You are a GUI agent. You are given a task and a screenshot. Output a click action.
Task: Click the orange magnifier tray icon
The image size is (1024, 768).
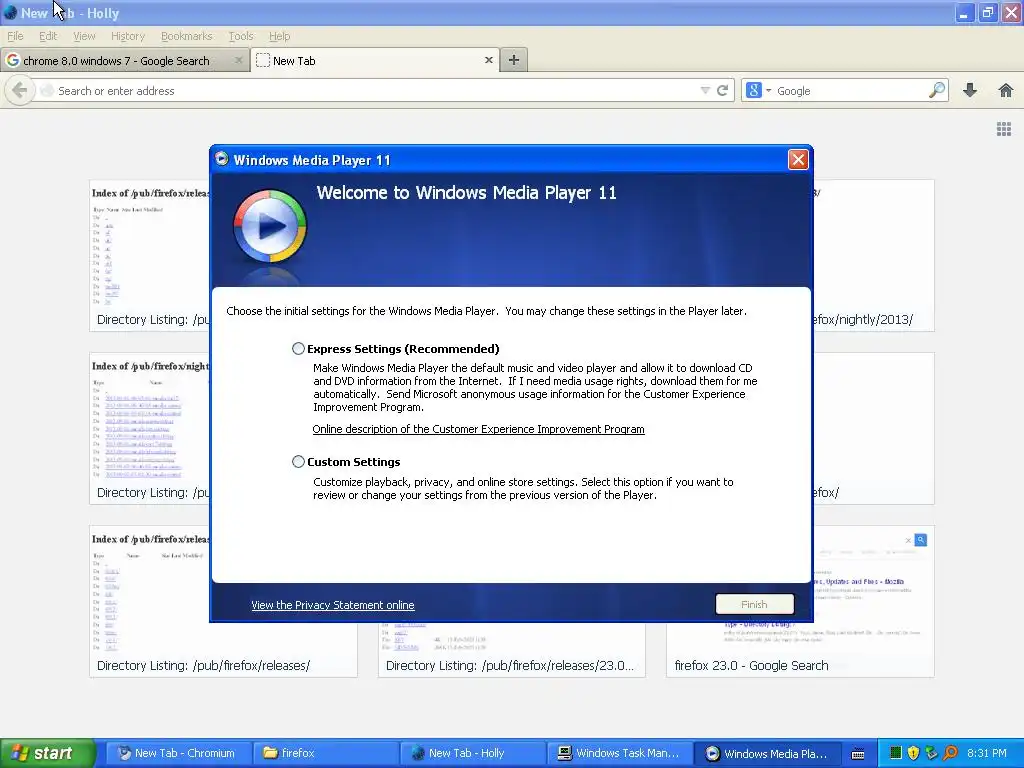point(950,753)
